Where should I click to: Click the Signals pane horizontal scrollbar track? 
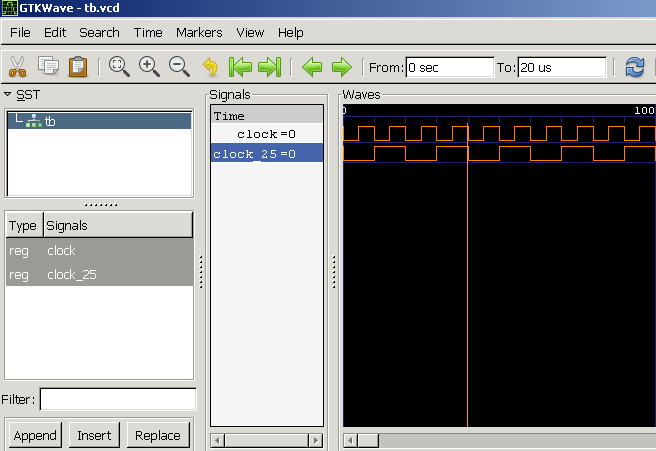[x=266, y=441]
